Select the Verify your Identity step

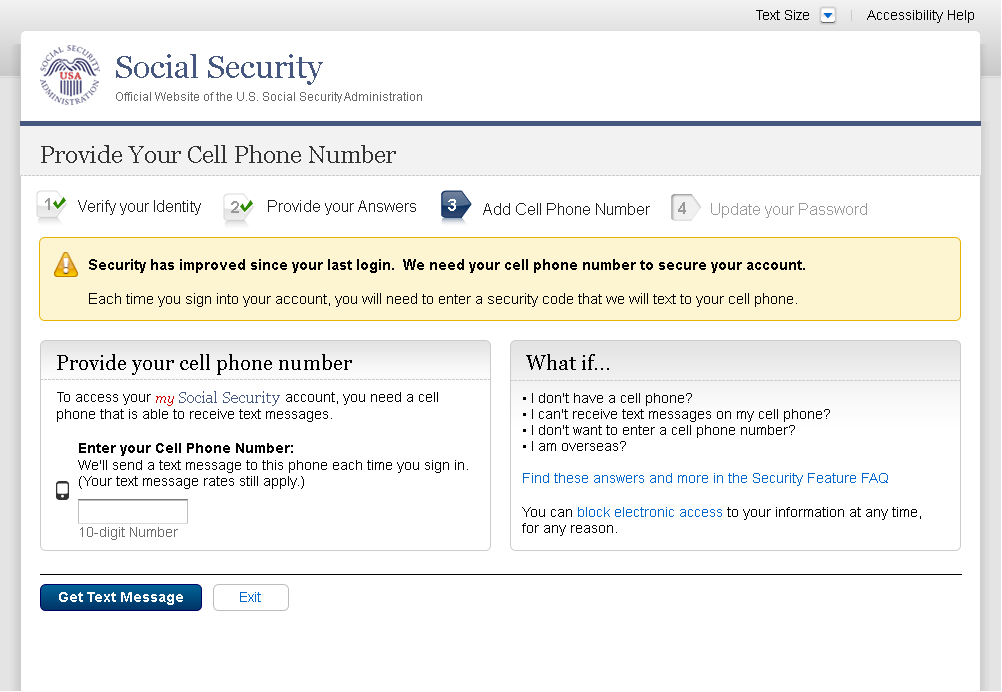pyautogui.click(x=139, y=207)
